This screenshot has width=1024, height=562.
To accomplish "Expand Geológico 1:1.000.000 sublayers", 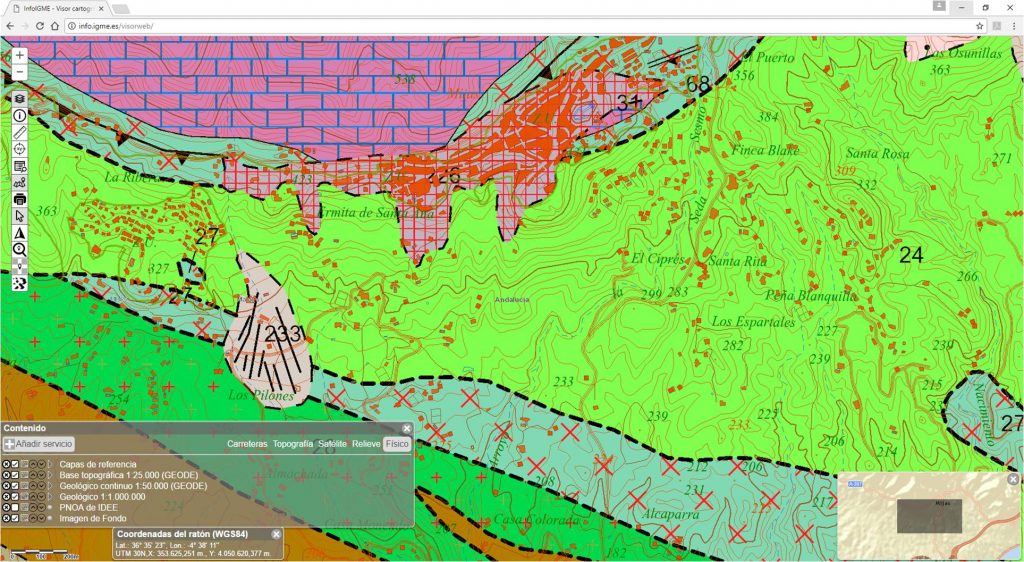I will click(x=50, y=497).
